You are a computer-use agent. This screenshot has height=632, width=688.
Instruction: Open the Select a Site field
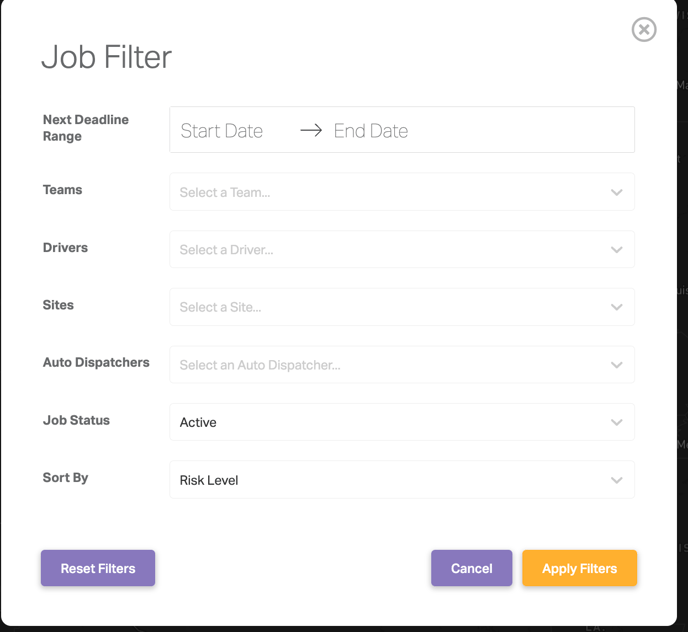point(402,307)
